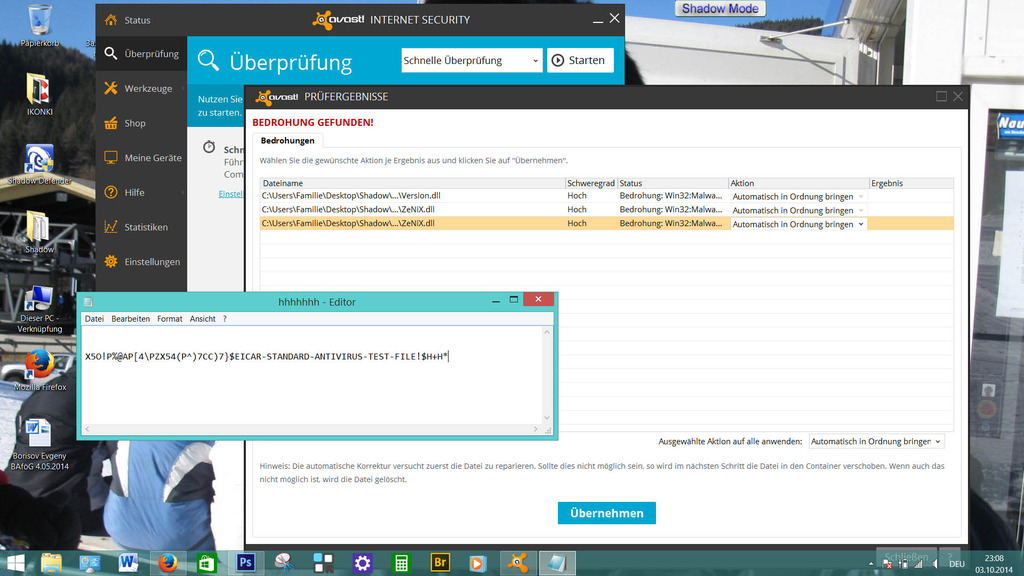
Task: Click the Shadow Mode indicator
Action: [720, 8]
